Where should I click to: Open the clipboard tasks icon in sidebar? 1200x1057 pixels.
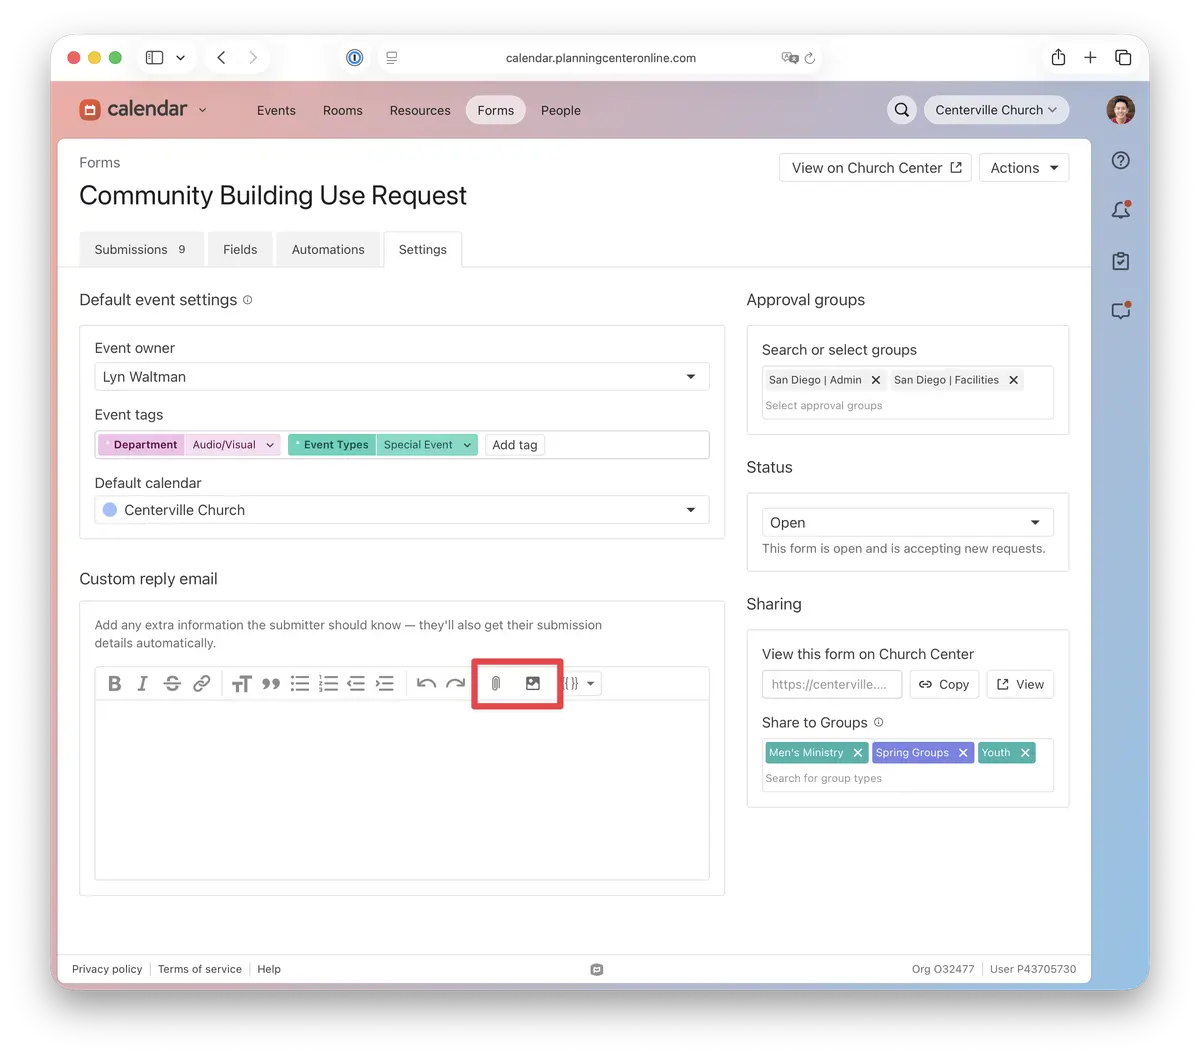(x=1121, y=261)
